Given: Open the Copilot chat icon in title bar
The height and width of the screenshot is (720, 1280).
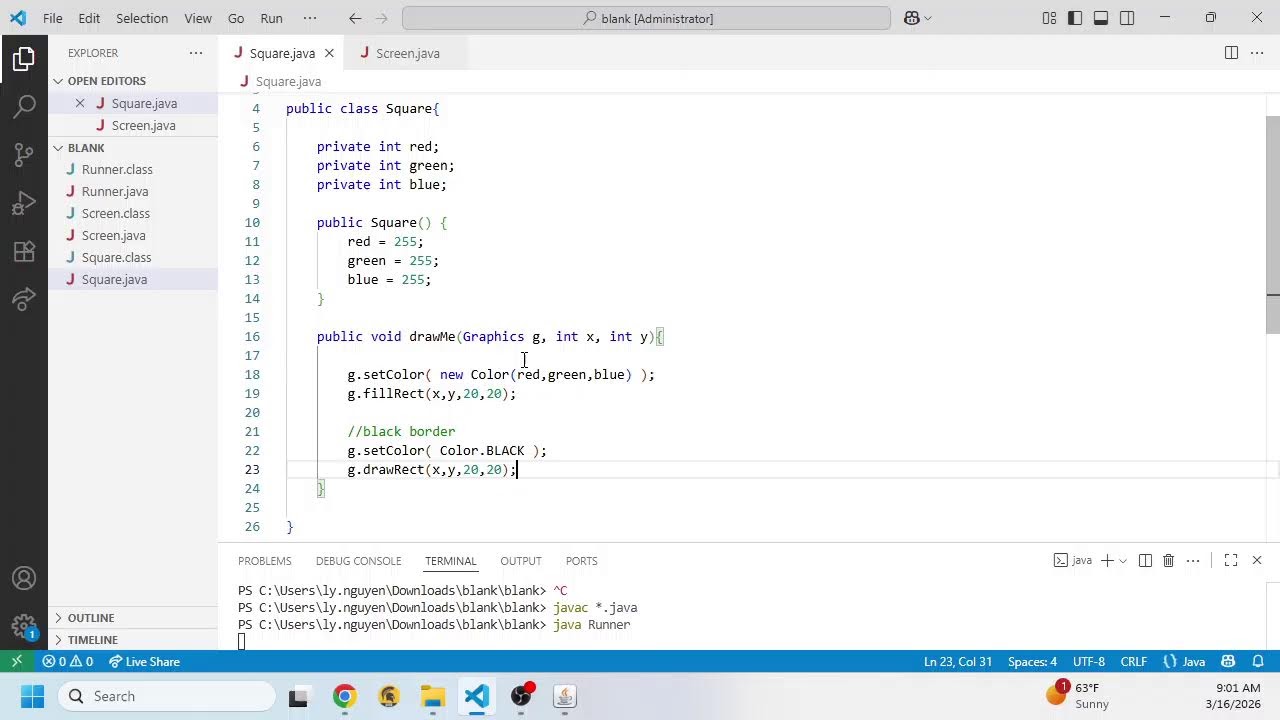Looking at the screenshot, I should (x=911, y=18).
